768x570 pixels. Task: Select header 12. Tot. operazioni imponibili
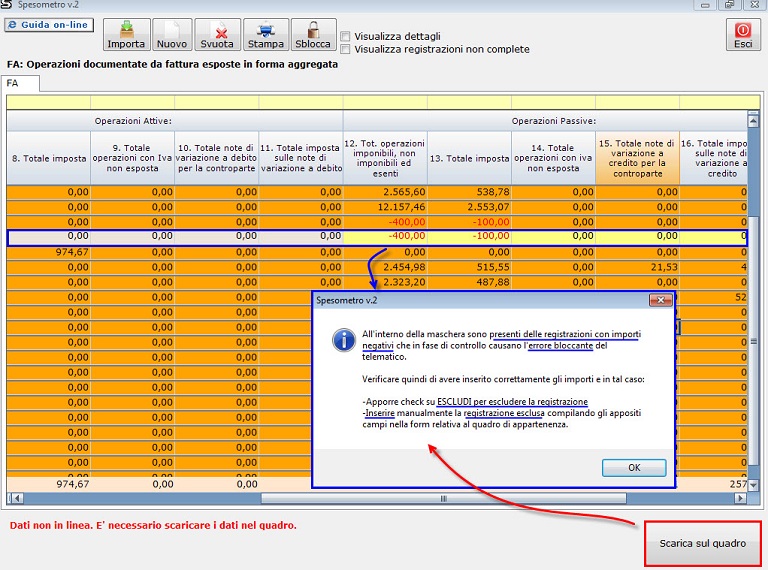click(385, 158)
